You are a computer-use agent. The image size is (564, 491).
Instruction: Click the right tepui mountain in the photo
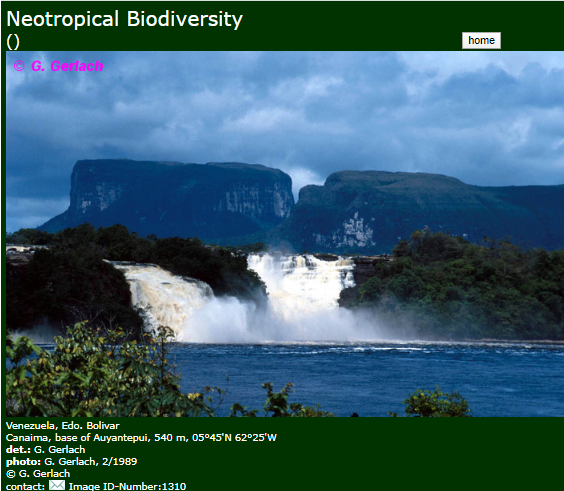tap(414, 209)
